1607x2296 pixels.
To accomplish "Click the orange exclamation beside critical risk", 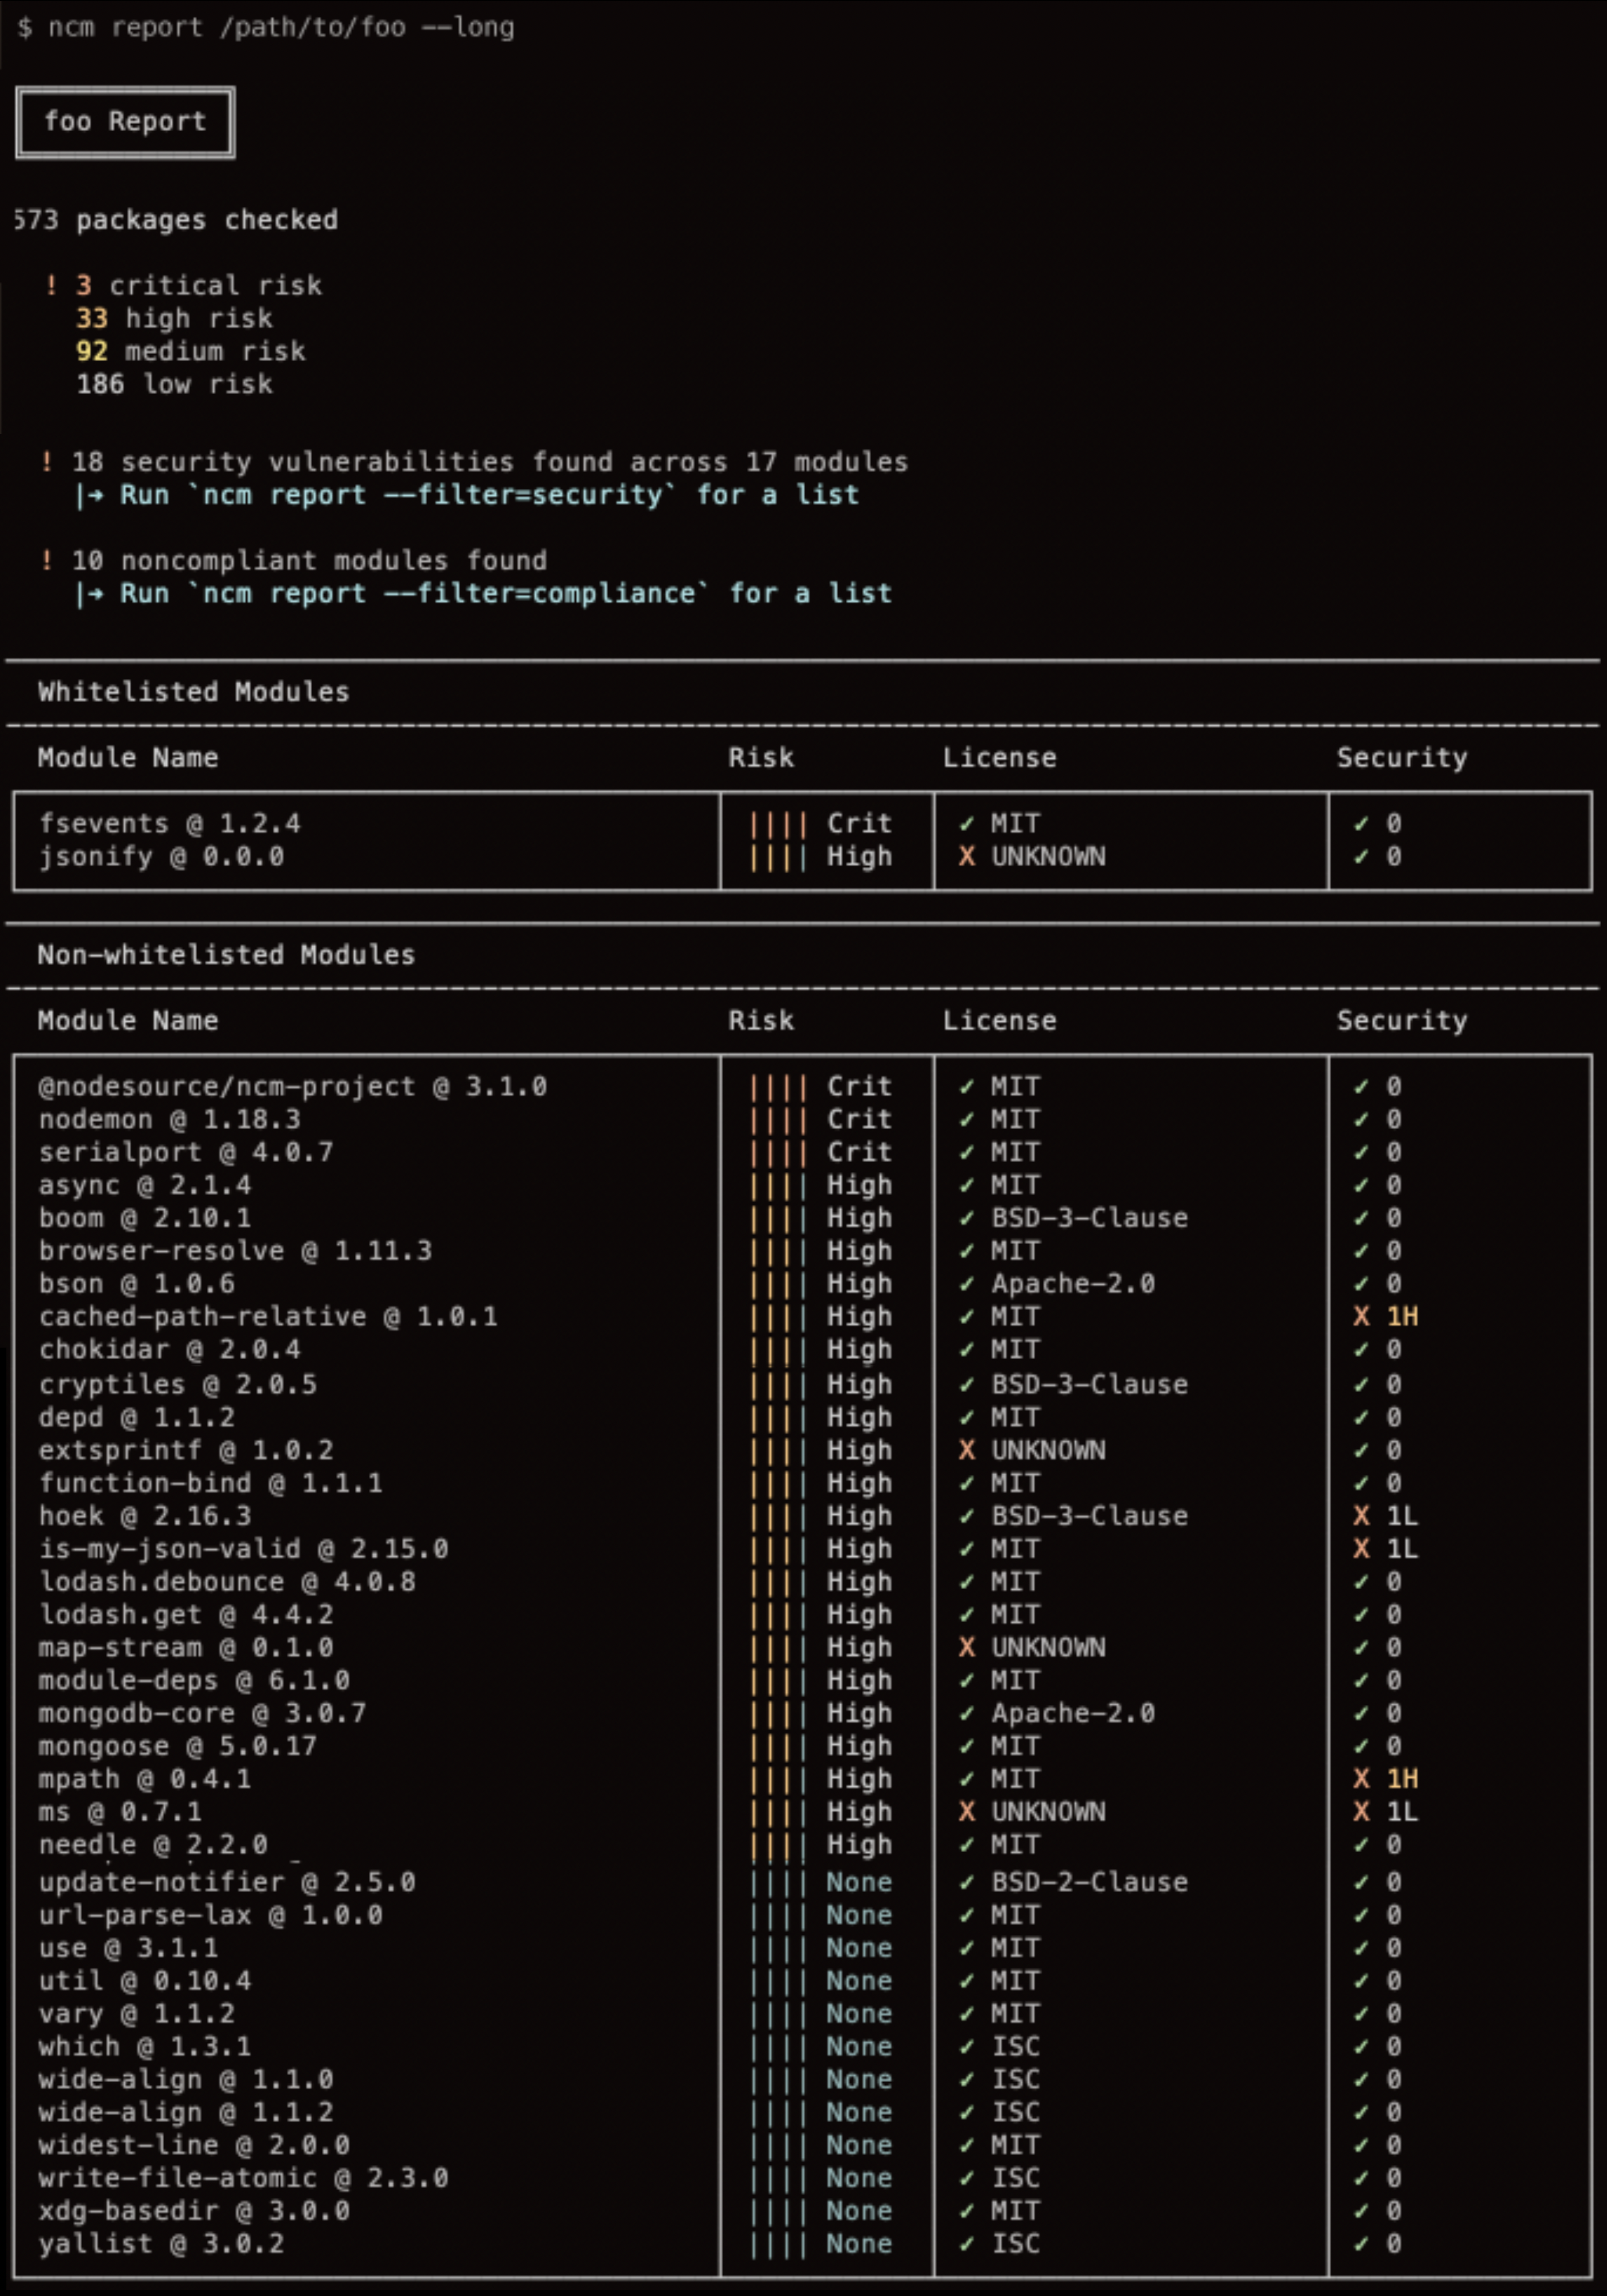I will pos(51,286).
